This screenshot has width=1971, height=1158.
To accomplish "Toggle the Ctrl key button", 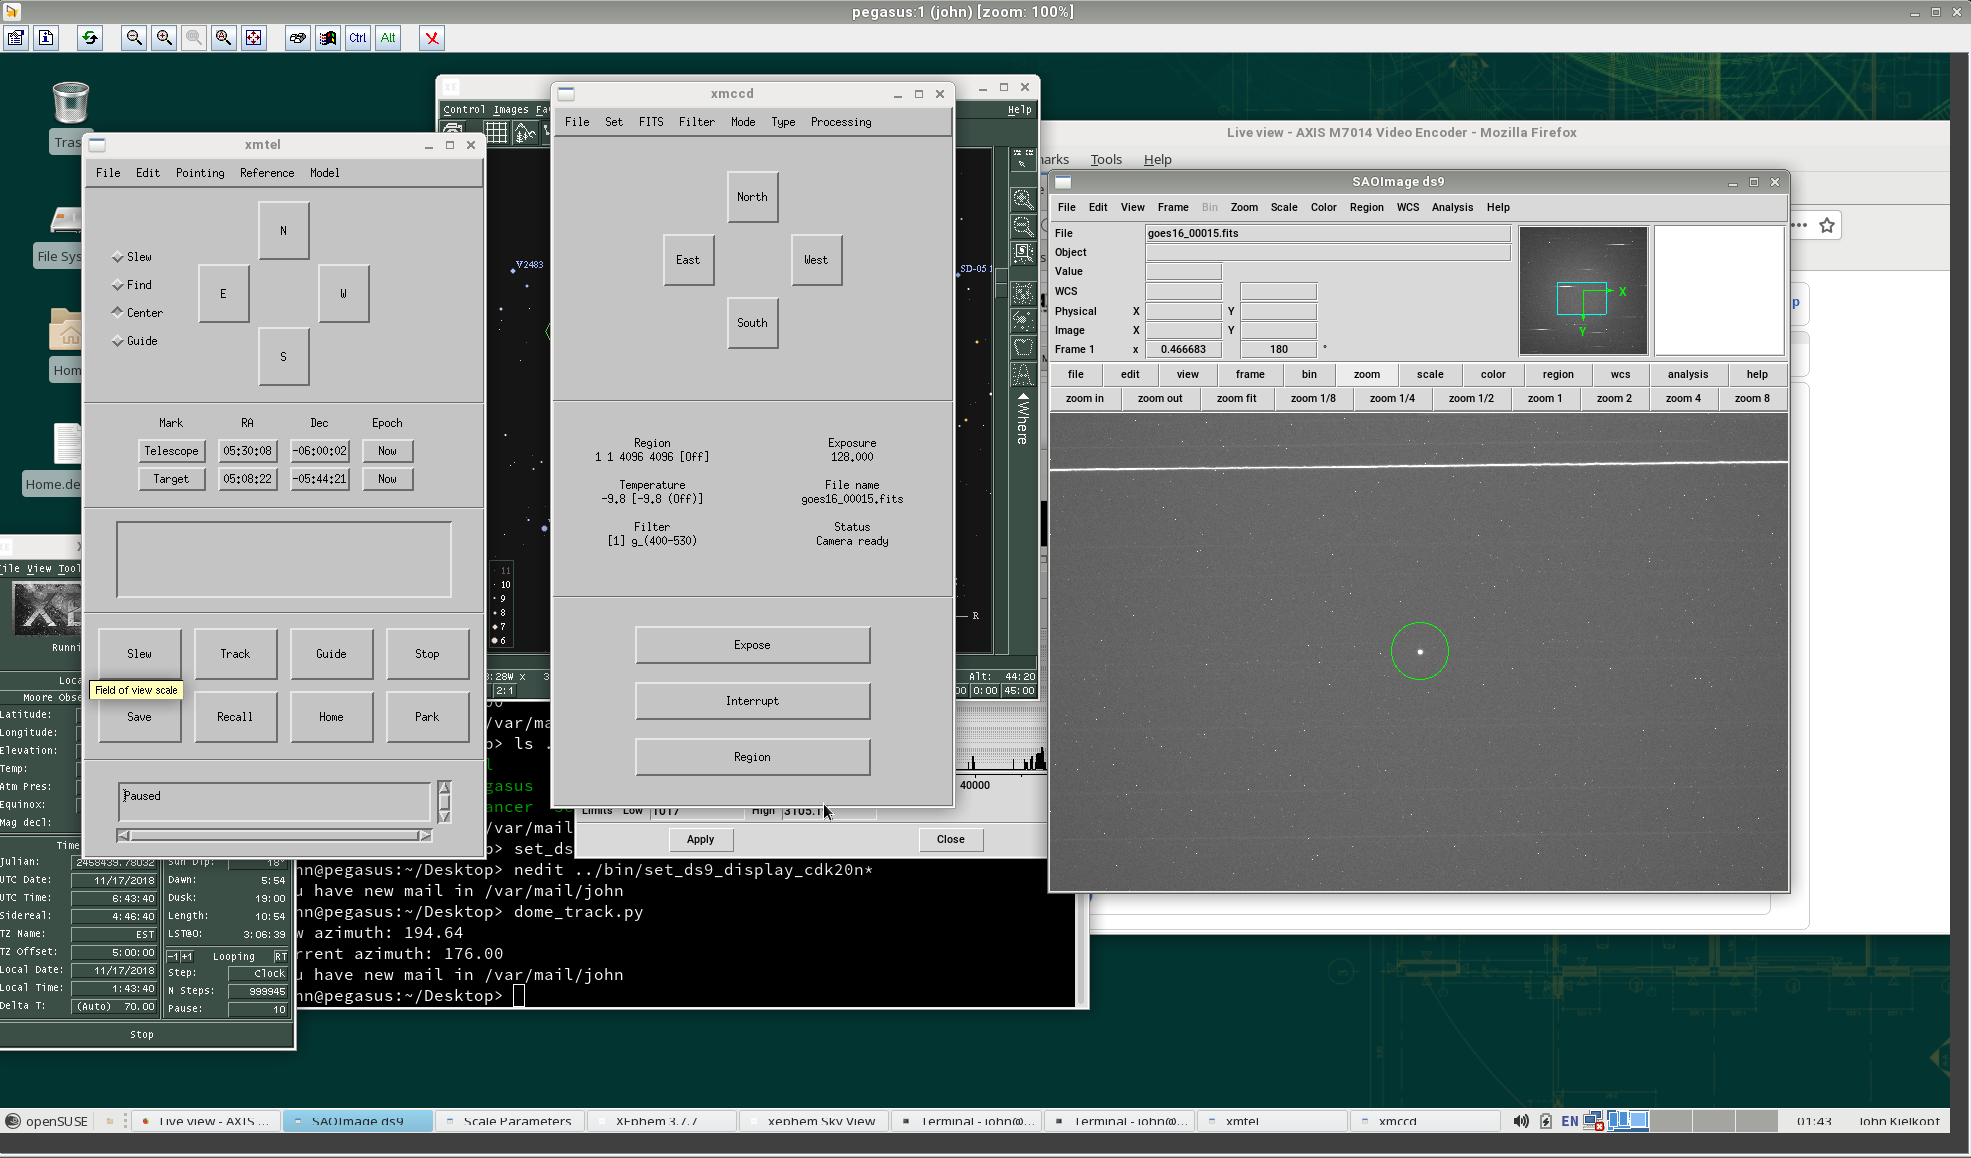I will coord(358,38).
